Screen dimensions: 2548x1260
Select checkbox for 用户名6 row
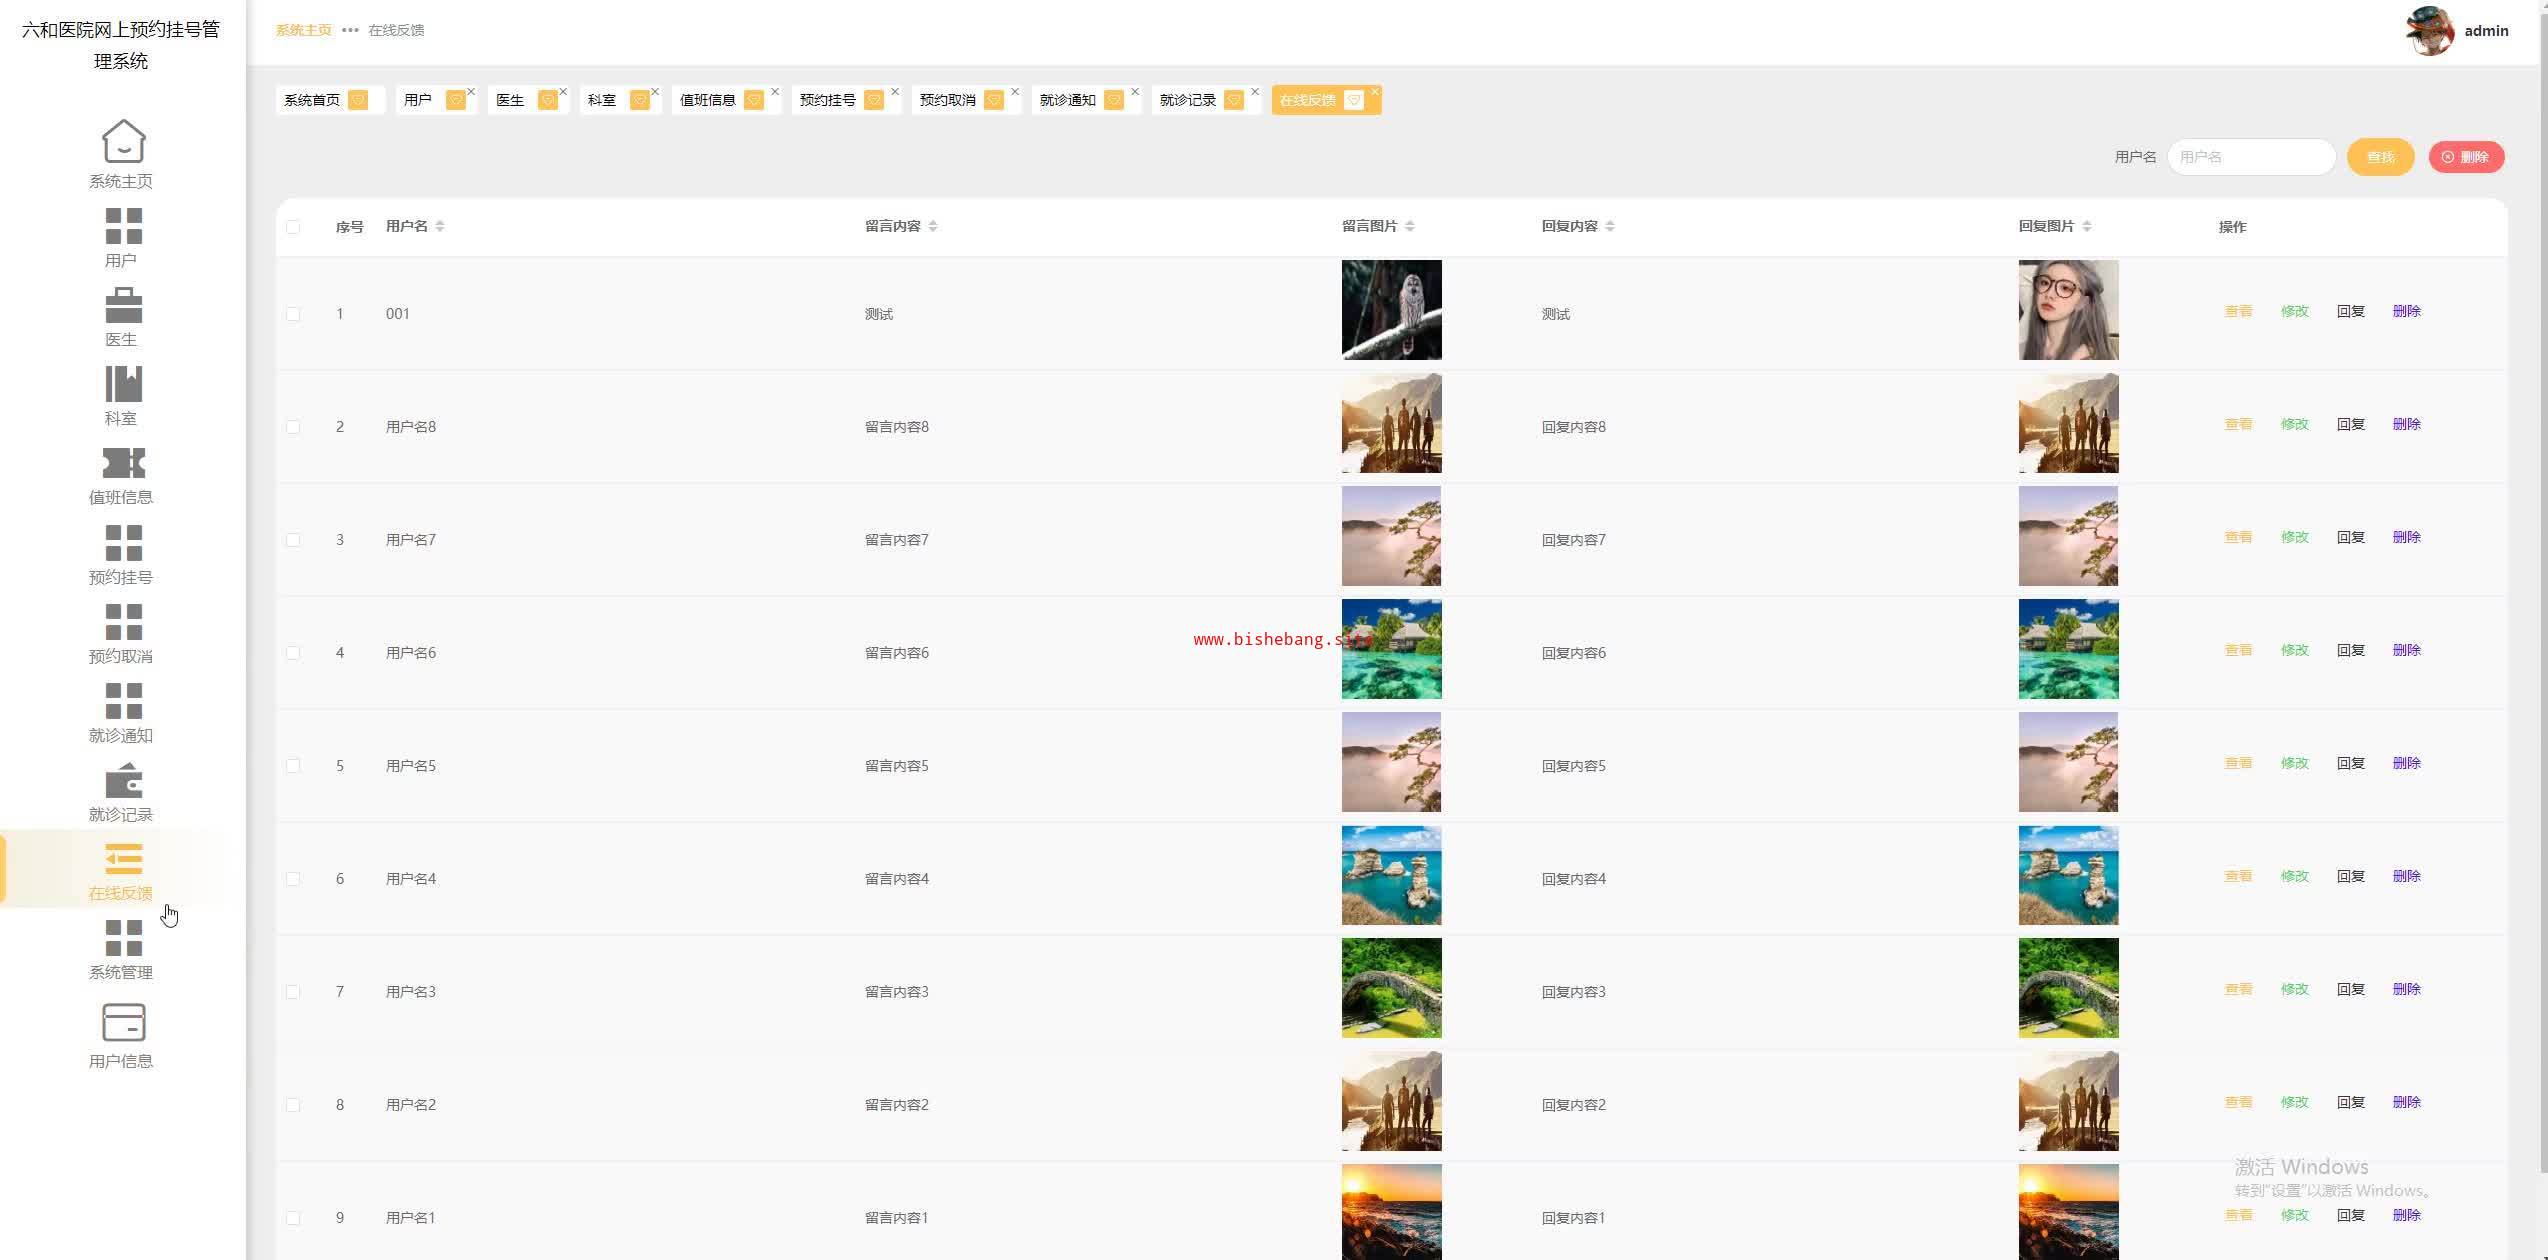point(293,653)
